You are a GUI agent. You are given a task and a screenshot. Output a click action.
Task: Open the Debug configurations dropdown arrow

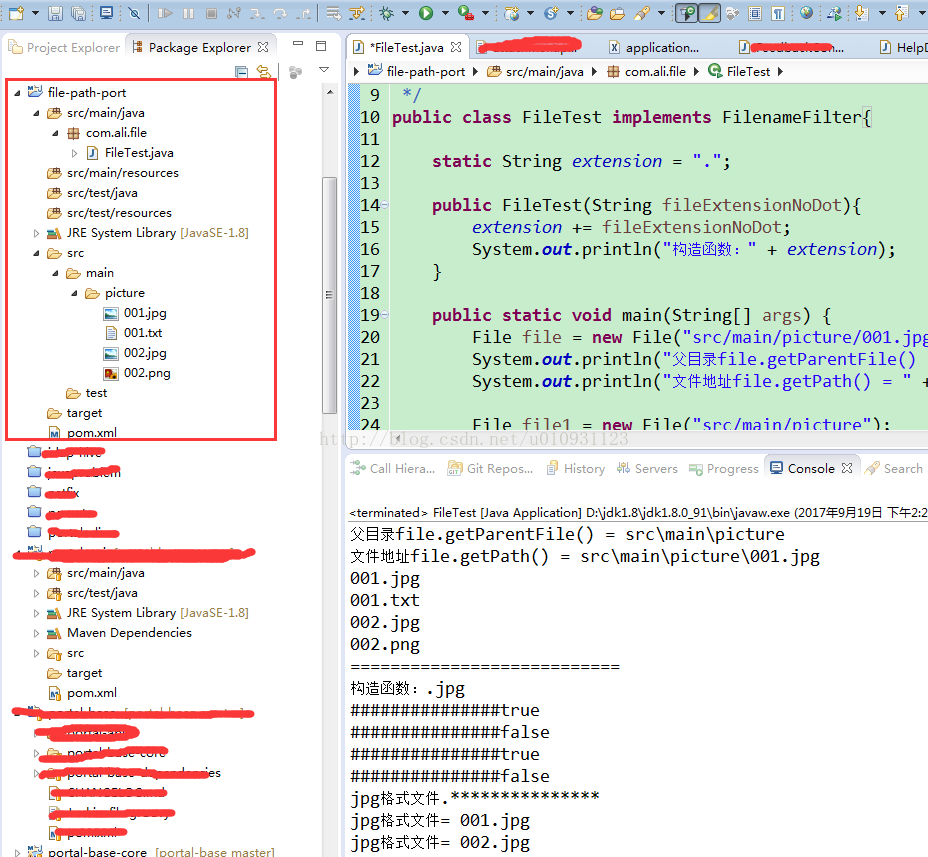(x=405, y=13)
